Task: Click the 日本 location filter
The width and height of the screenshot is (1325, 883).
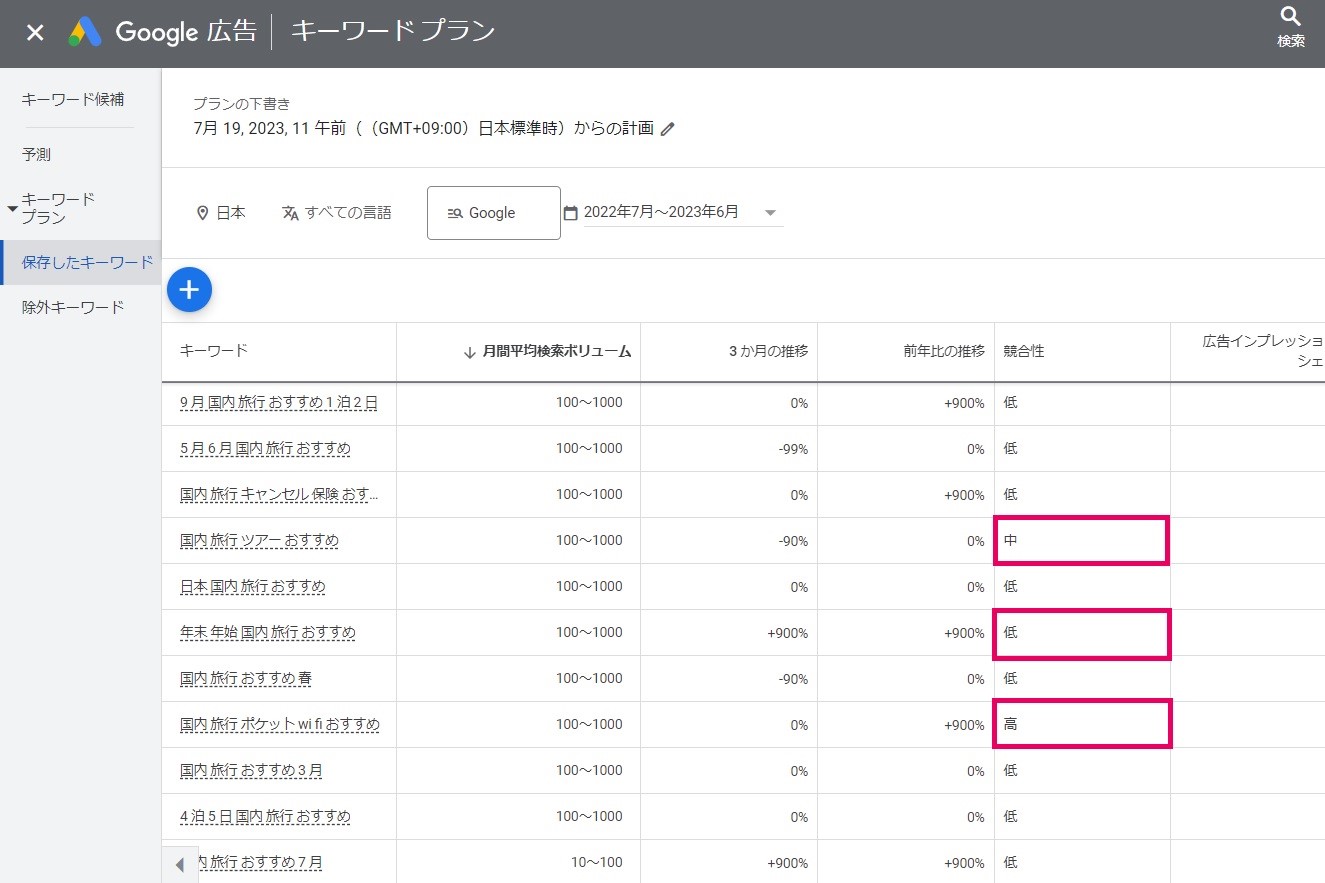Action: click(221, 212)
